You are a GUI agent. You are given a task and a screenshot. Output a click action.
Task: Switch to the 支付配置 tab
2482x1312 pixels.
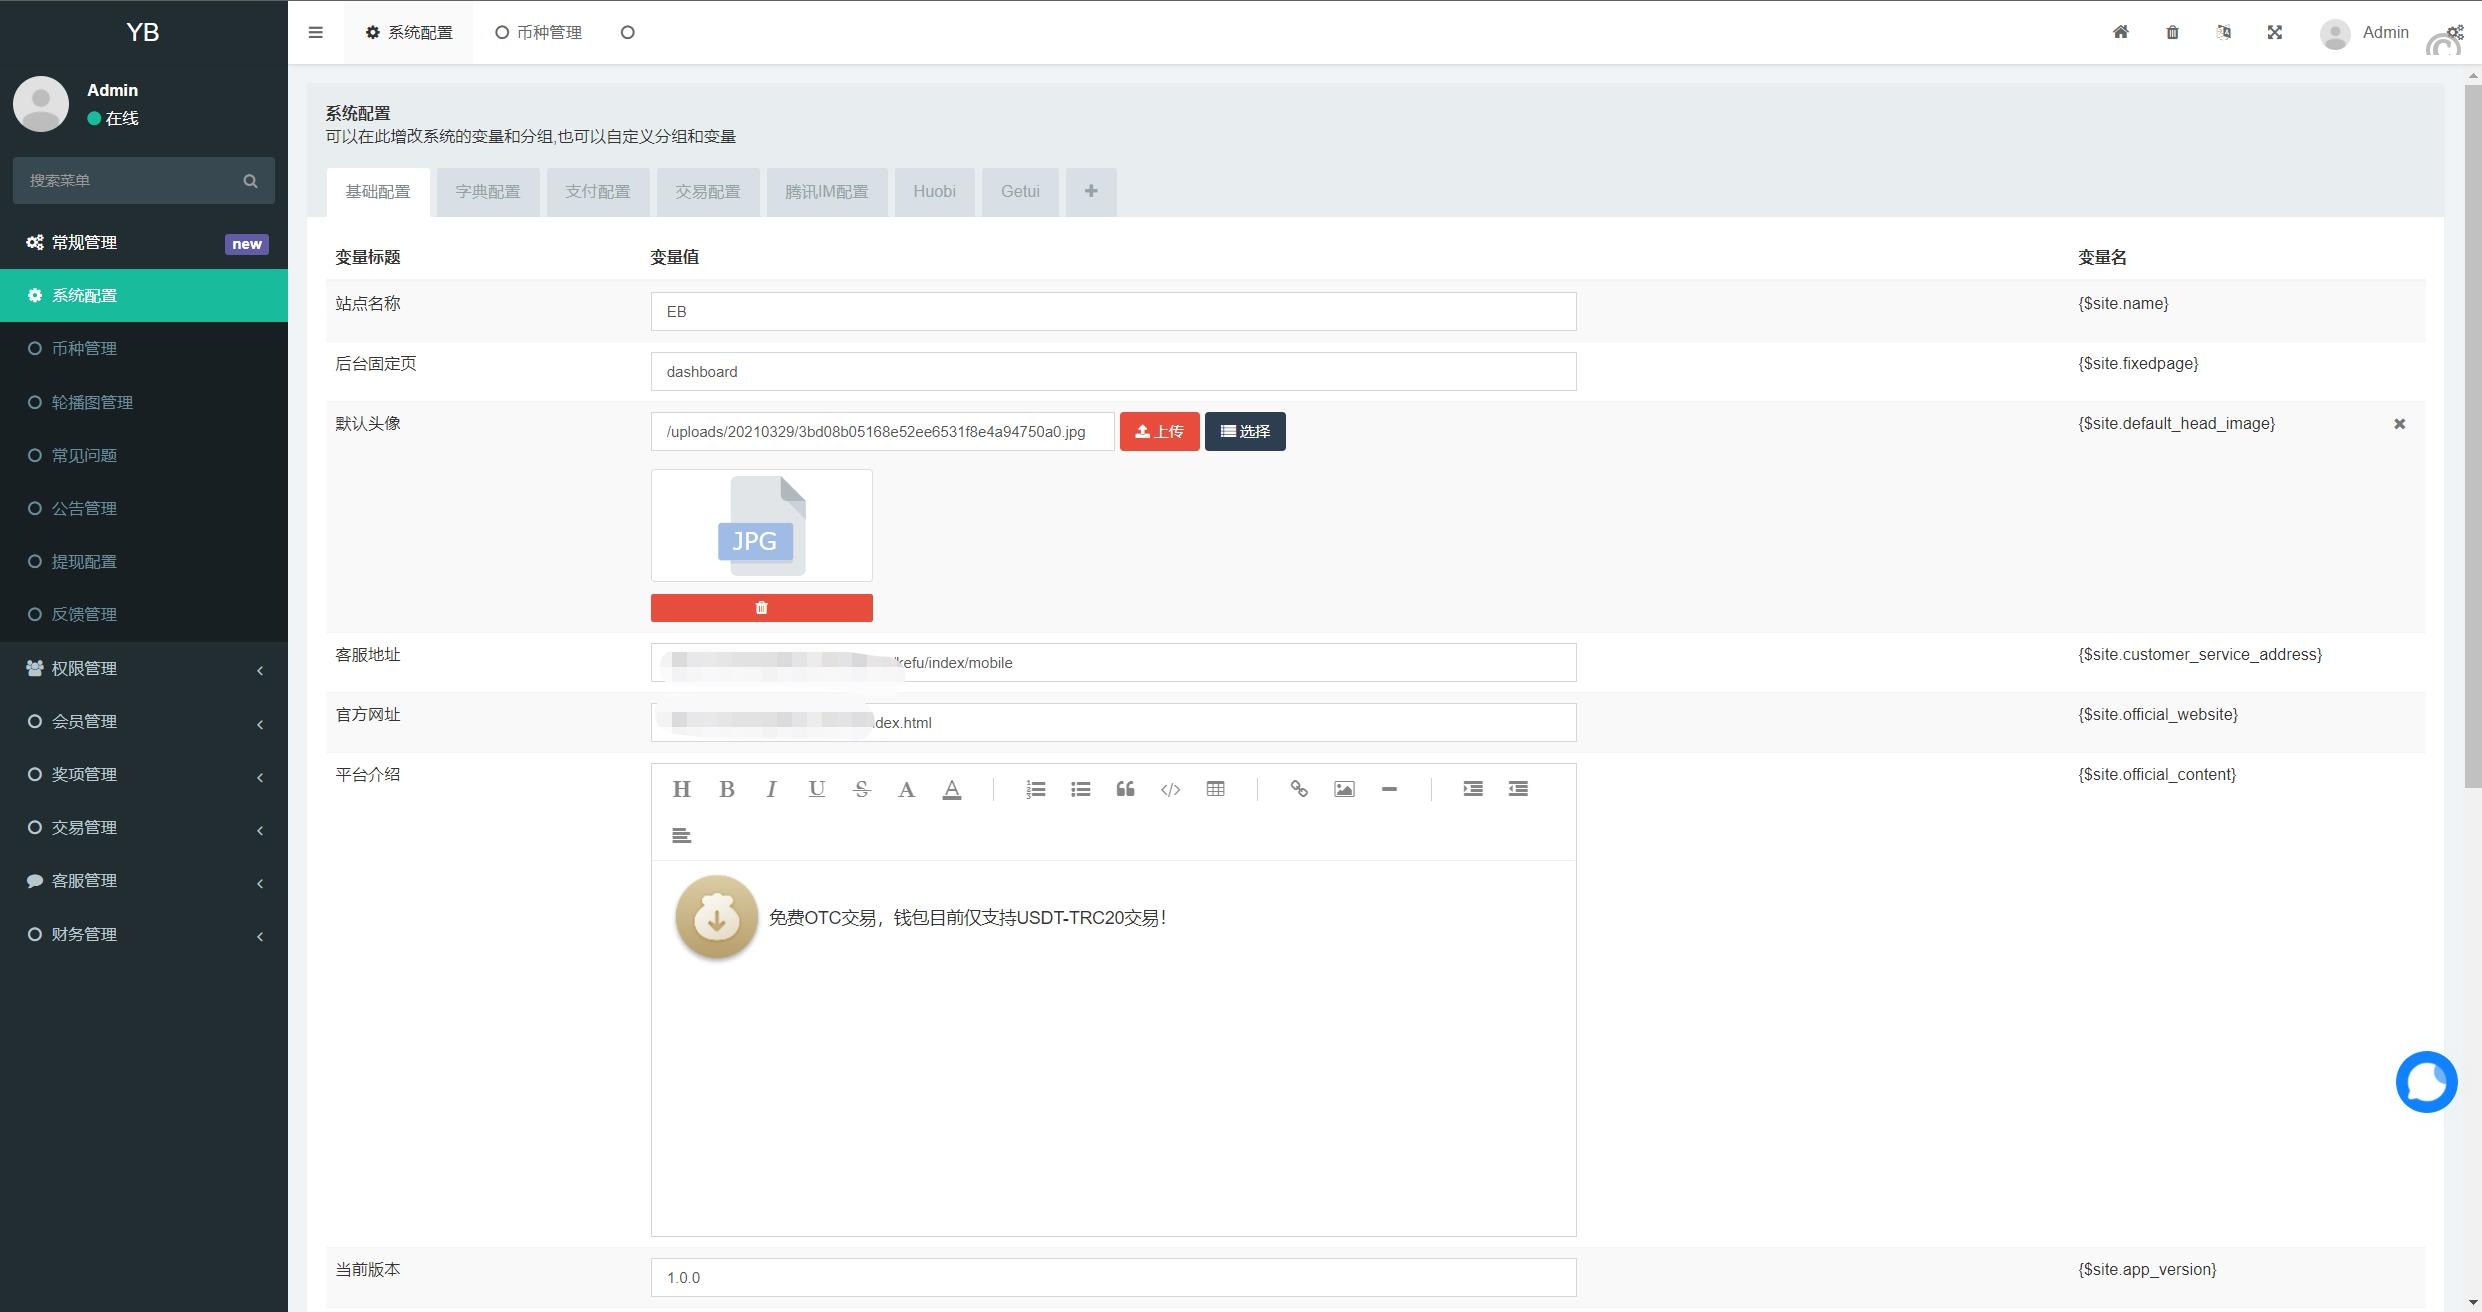click(x=597, y=192)
